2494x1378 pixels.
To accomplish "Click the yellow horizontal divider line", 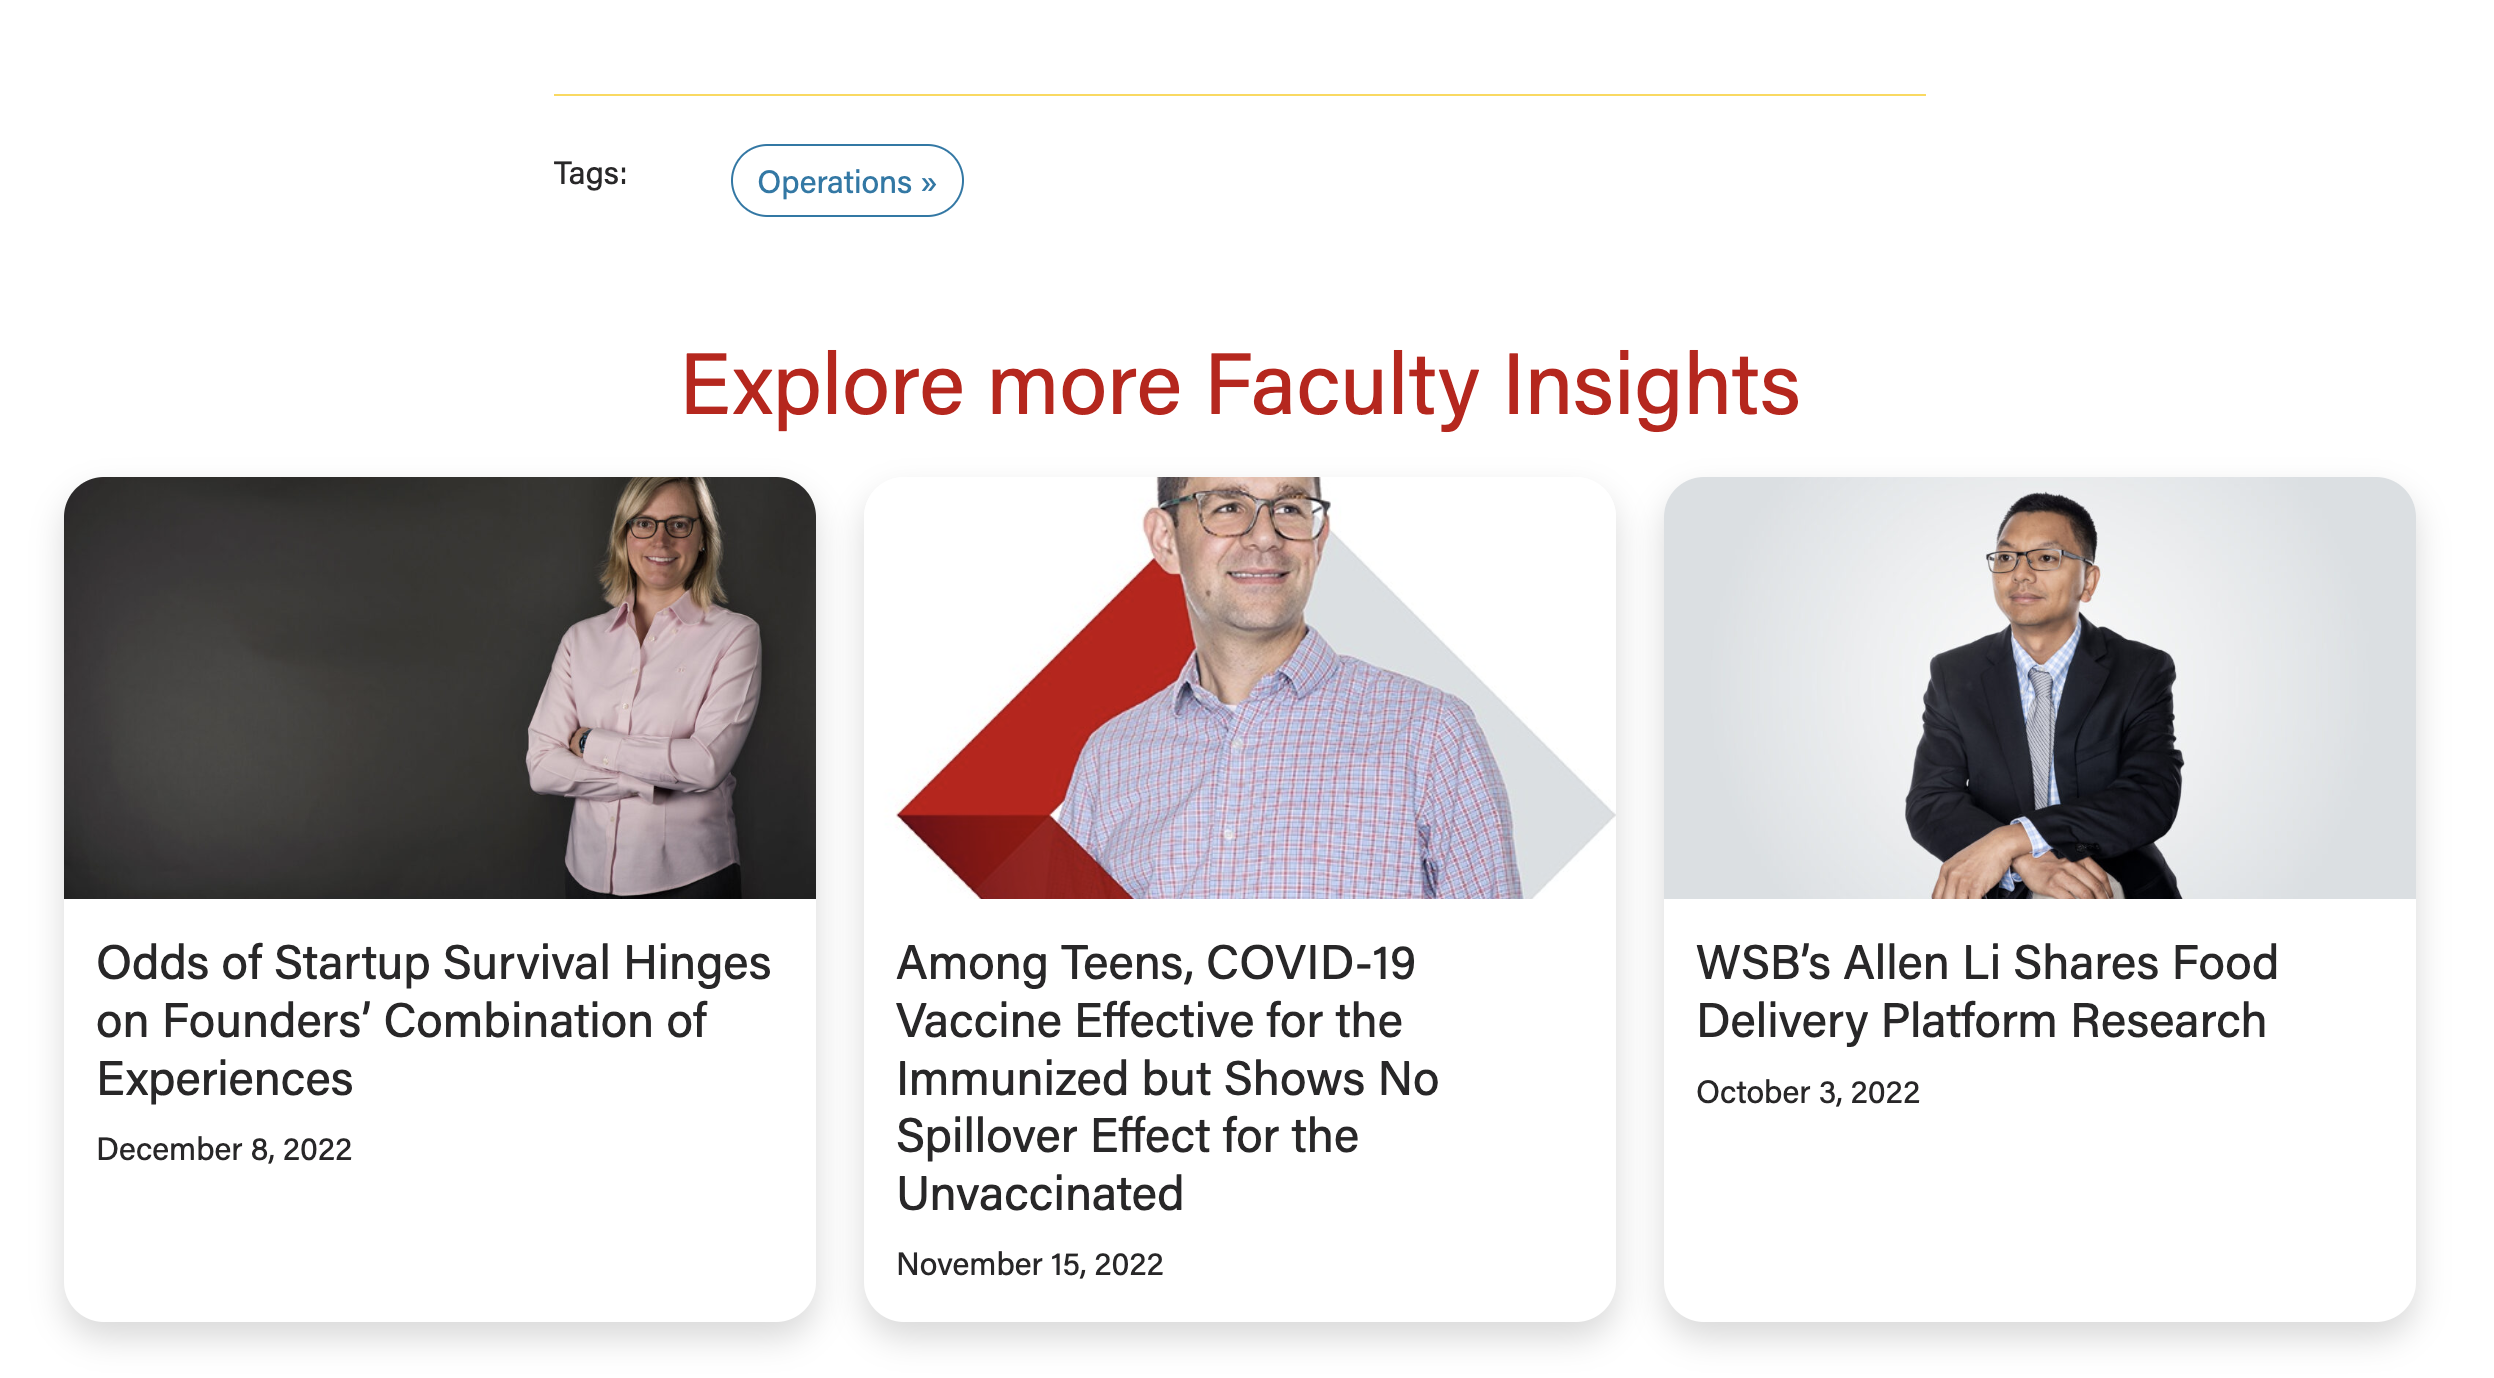I will click(x=1239, y=95).
